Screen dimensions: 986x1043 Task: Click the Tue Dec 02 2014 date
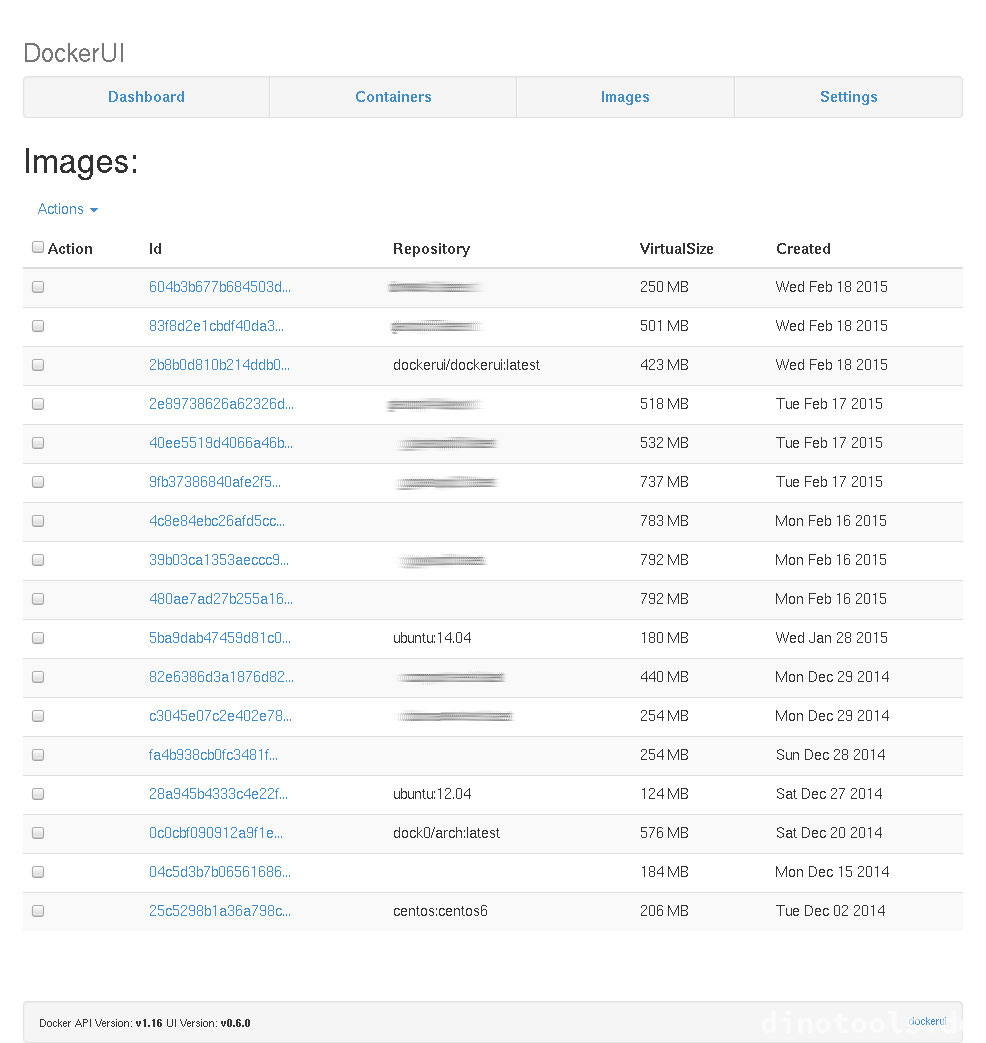(x=830, y=911)
